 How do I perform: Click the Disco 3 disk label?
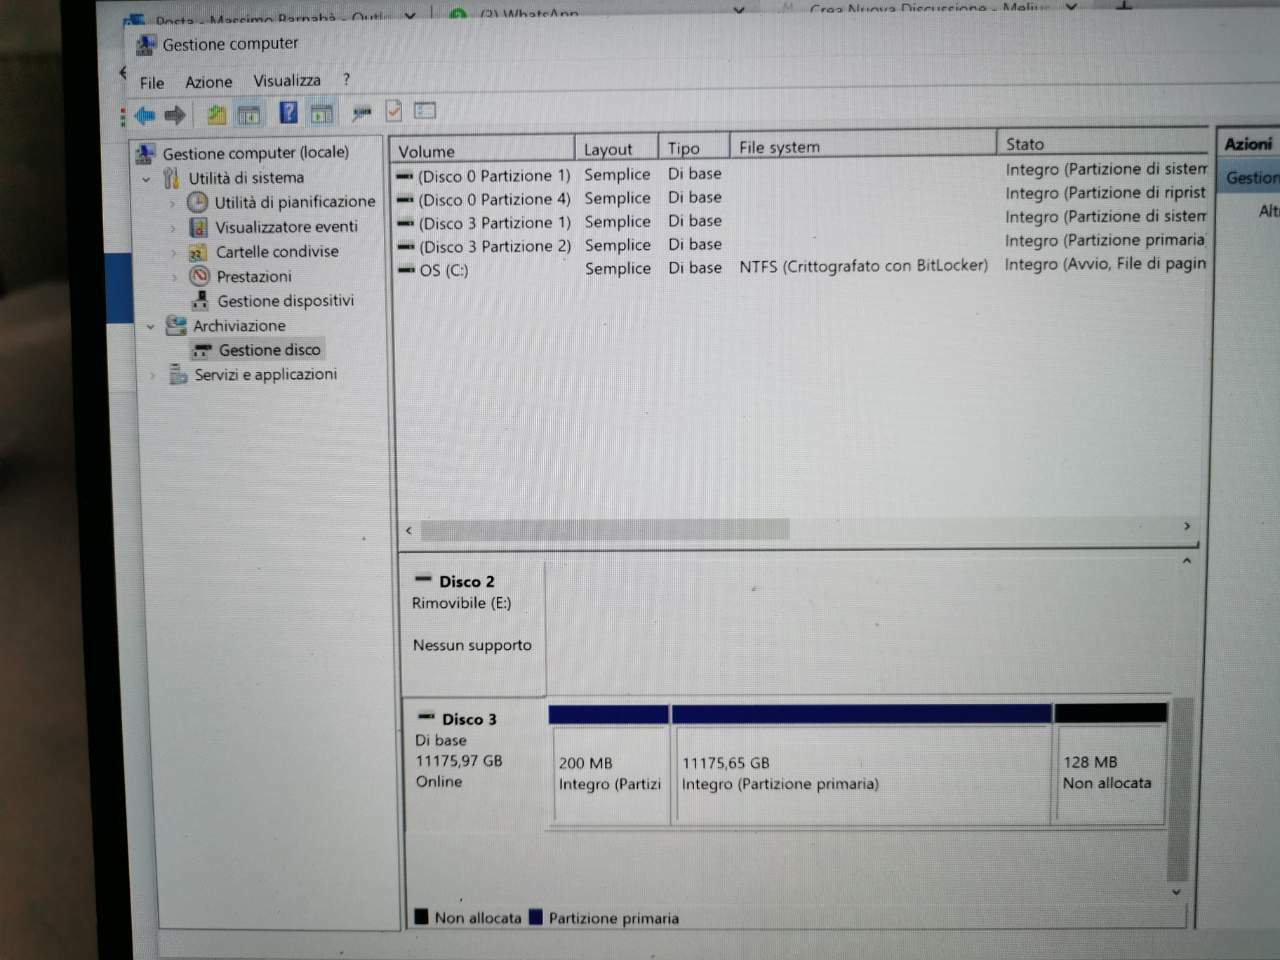469,719
